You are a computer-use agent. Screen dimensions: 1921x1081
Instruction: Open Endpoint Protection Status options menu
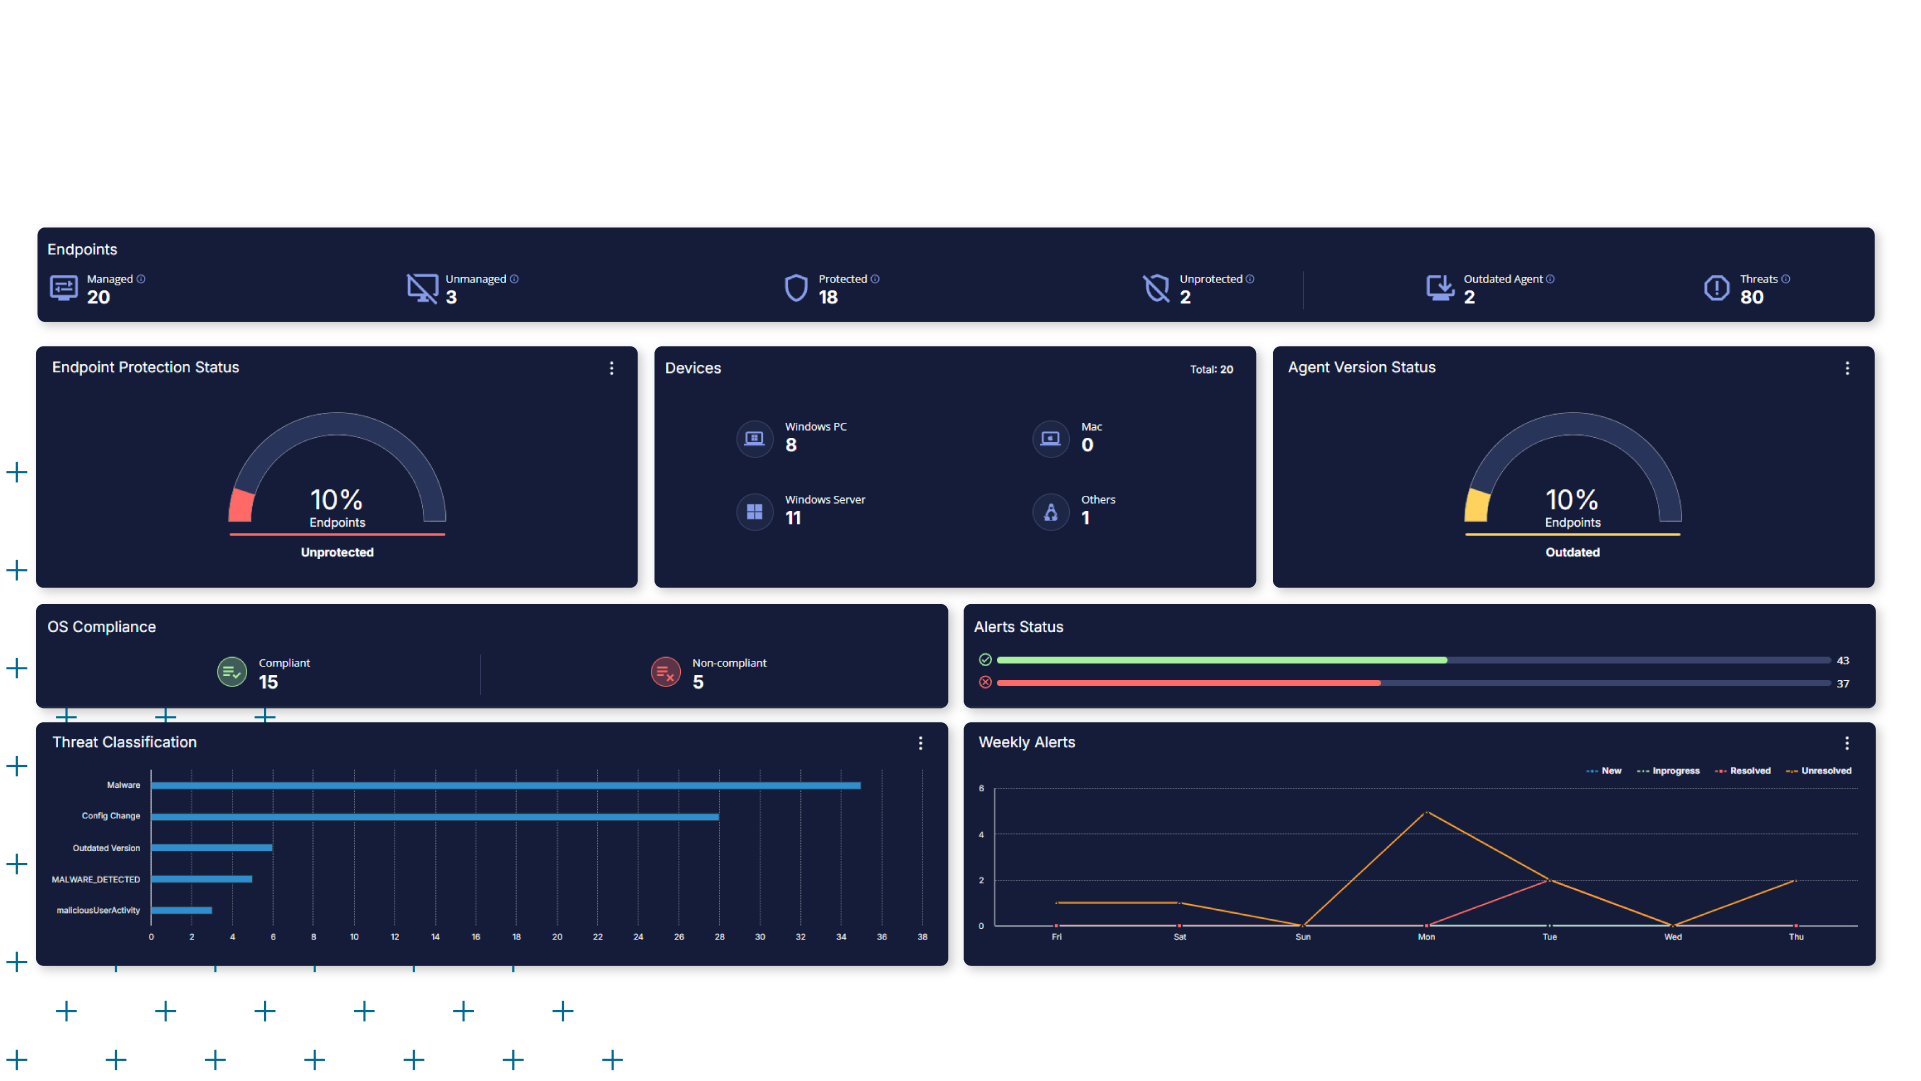[x=612, y=368]
